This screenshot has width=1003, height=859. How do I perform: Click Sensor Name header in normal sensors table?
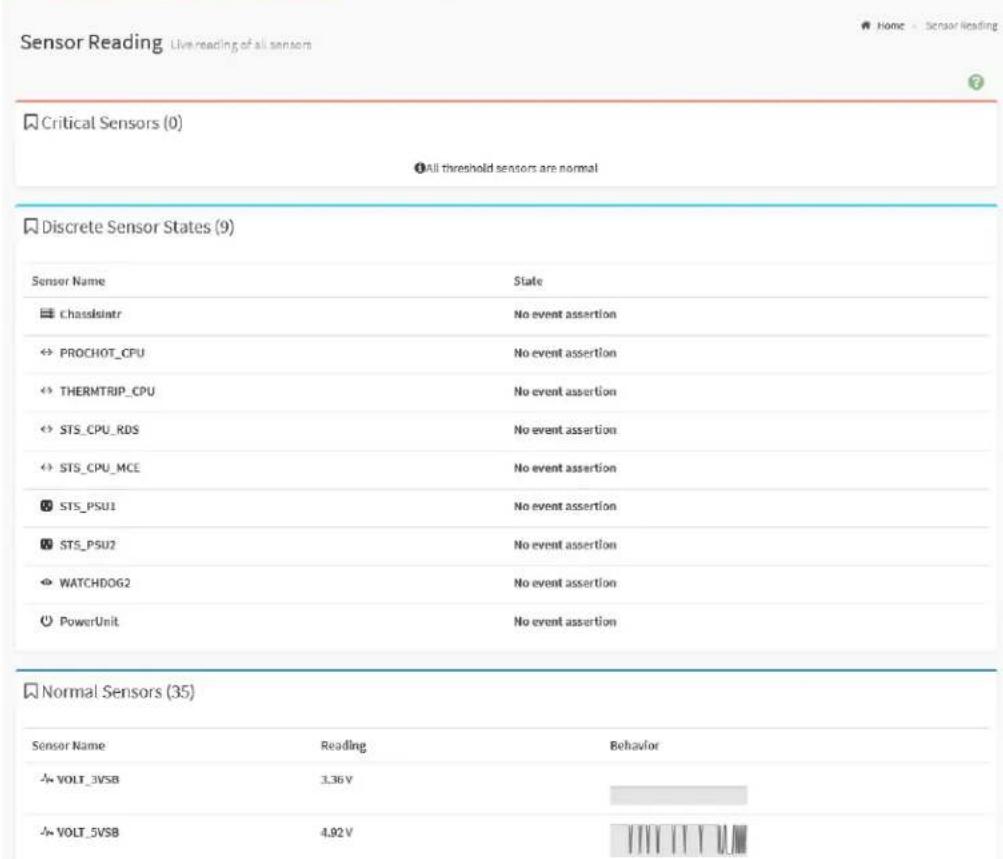click(x=68, y=745)
